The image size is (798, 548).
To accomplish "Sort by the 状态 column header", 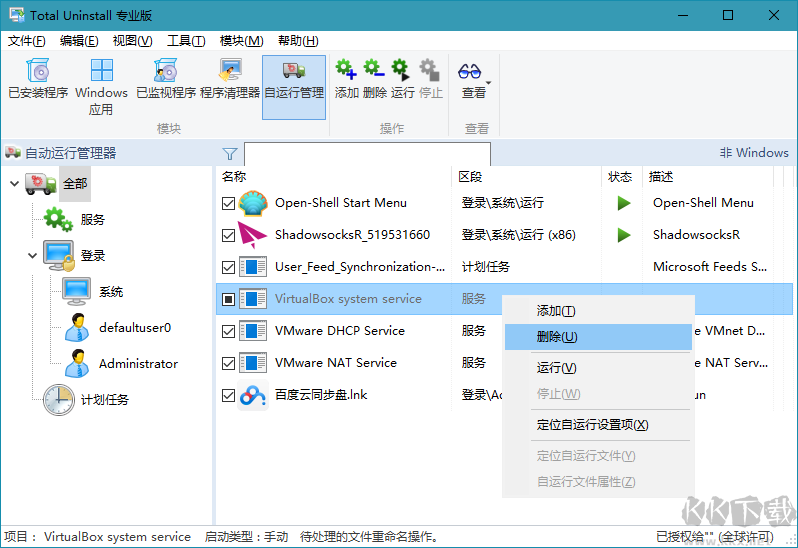I will [622, 177].
